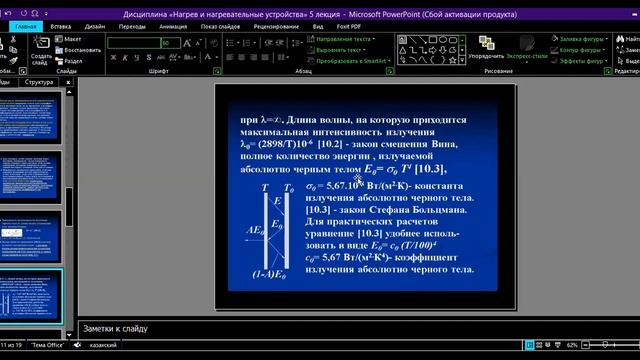The image size is (640, 360).
Task: Toggle center text alignment
Action: point(242,58)
